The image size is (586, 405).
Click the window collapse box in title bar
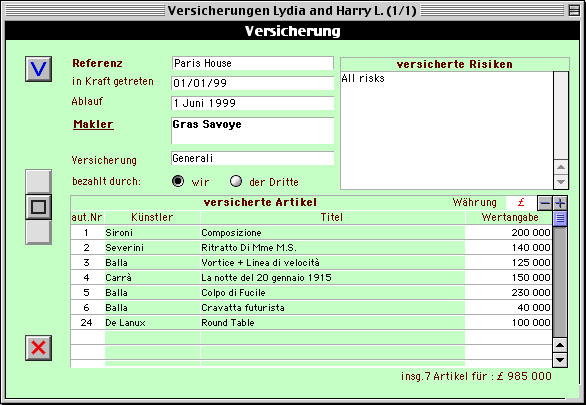pyautogui.click(x=574, y=10)
